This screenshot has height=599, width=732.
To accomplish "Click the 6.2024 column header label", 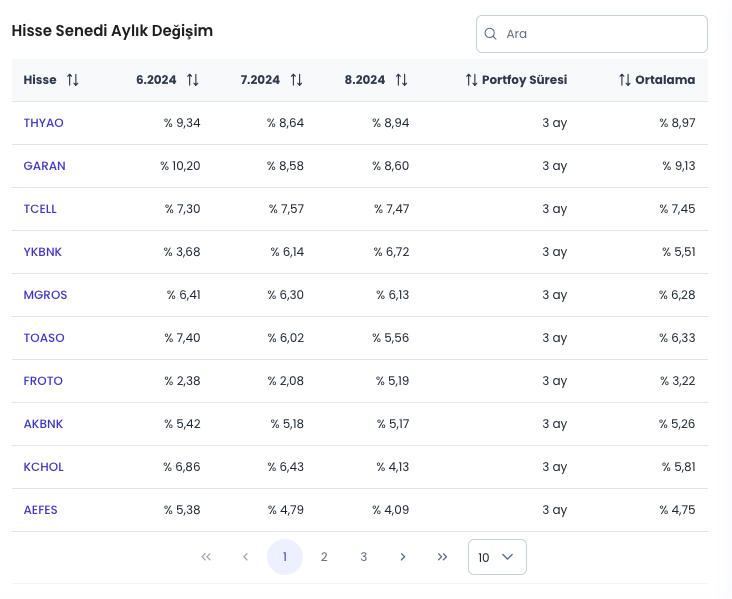I will coord(156,80).
